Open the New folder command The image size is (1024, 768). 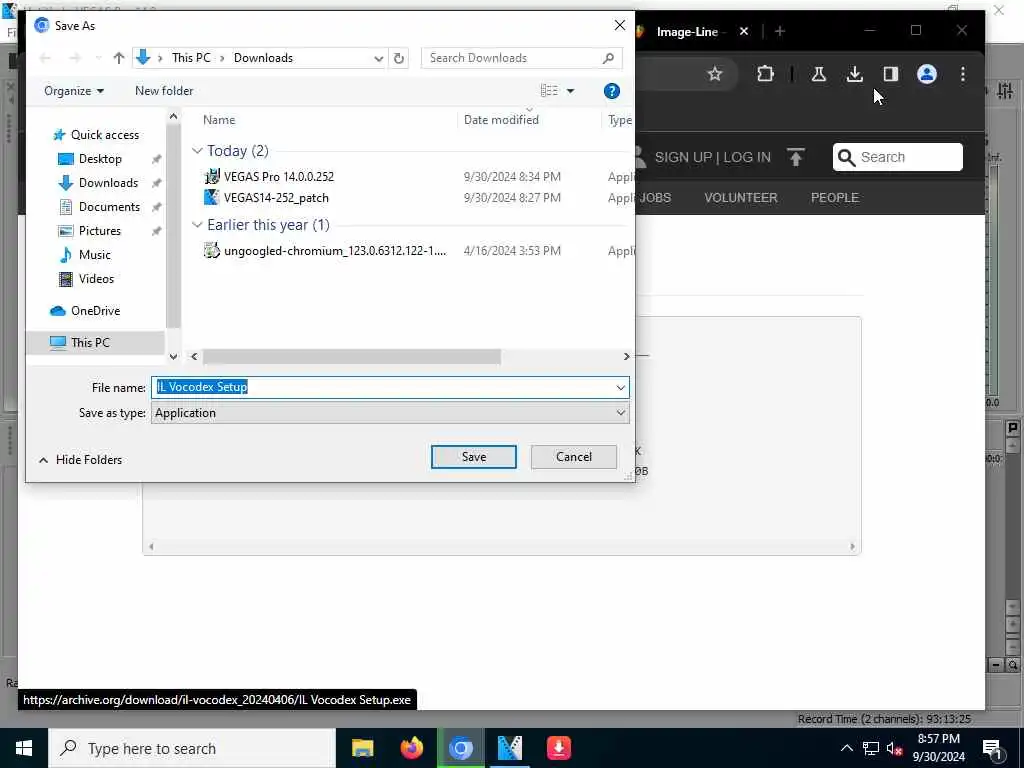[164, 91]
